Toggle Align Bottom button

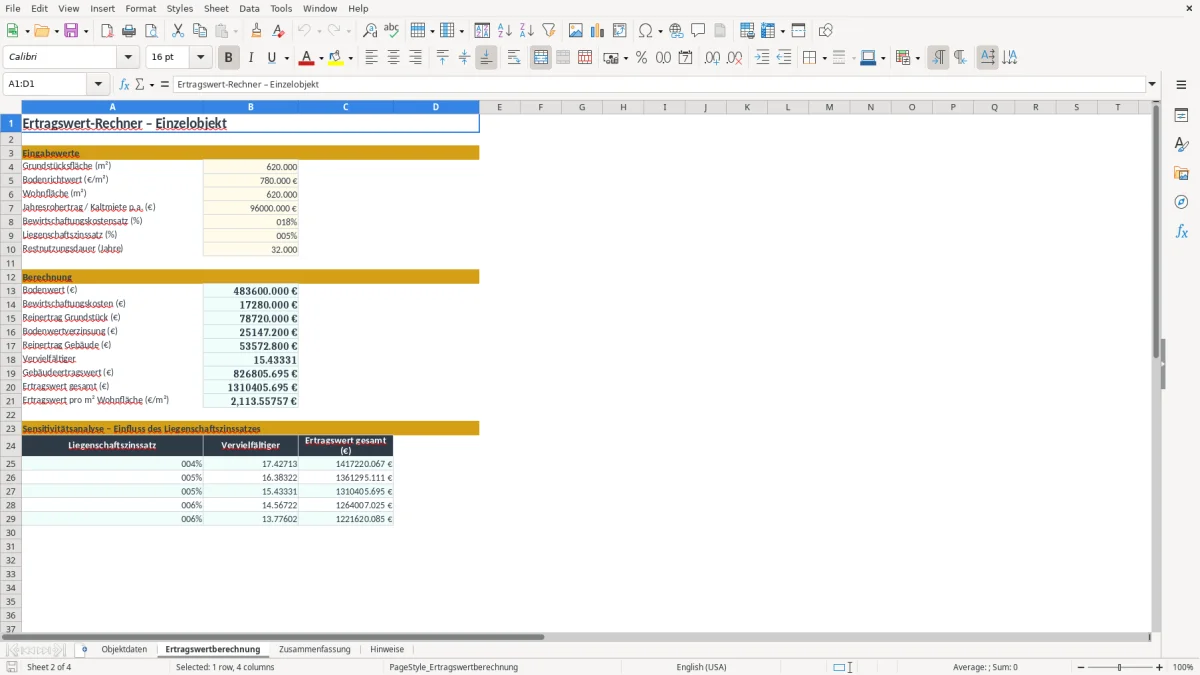pos(486,58)
